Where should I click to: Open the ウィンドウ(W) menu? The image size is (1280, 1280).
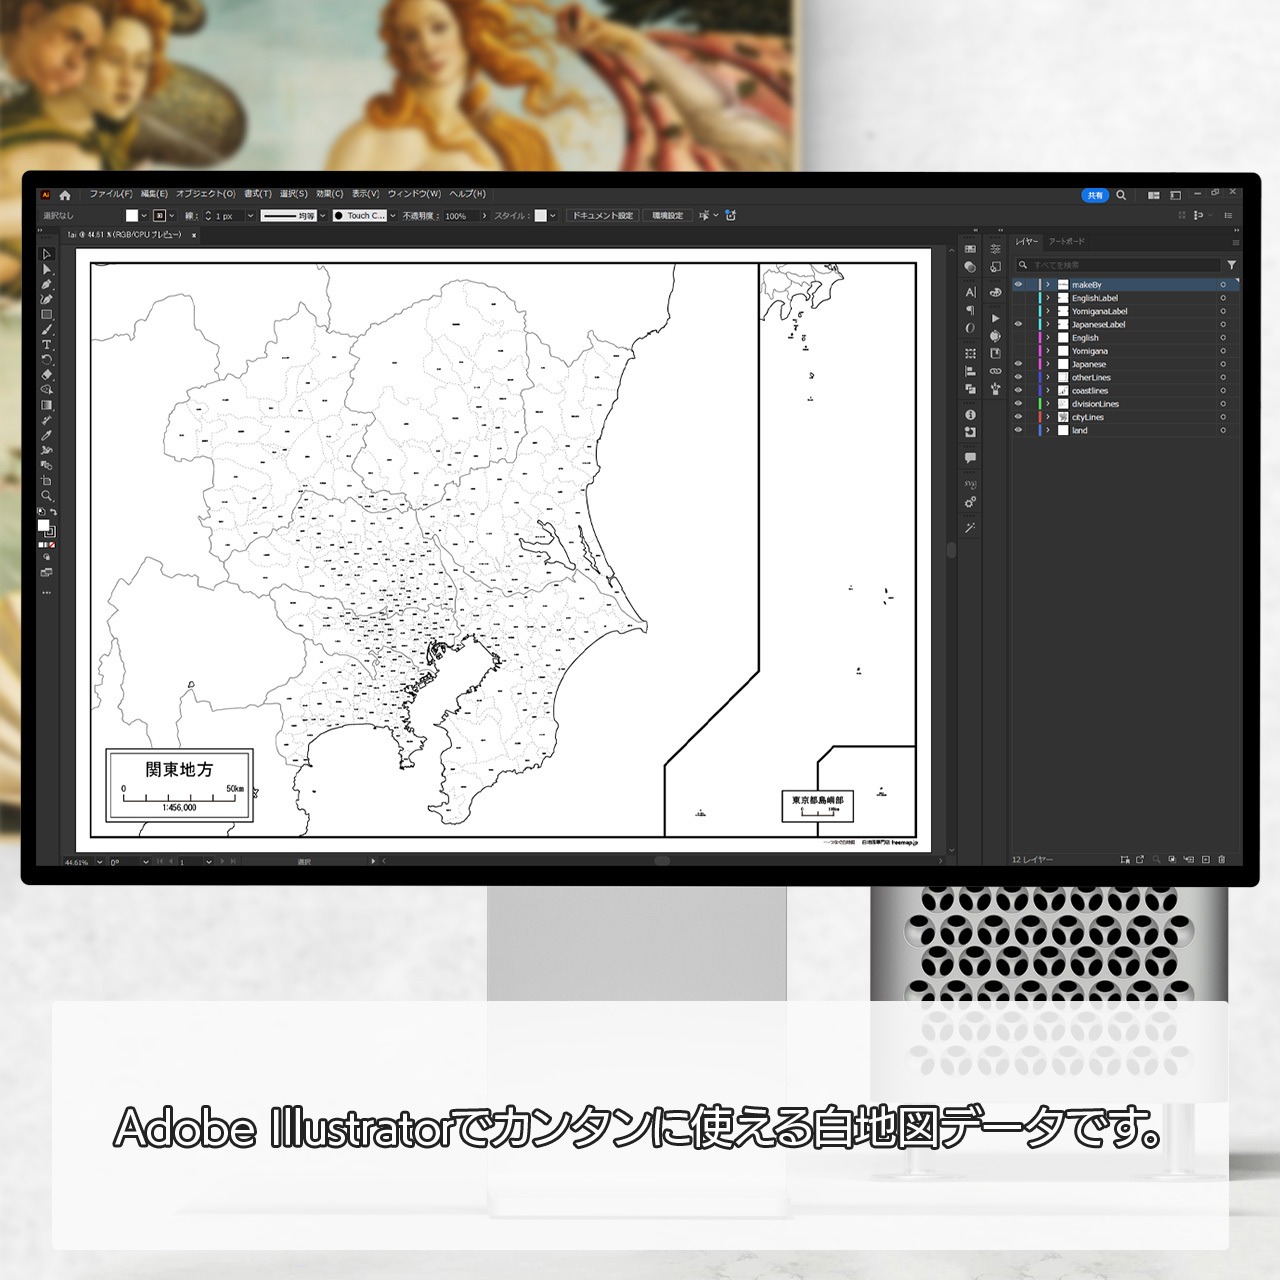point(415,194)
